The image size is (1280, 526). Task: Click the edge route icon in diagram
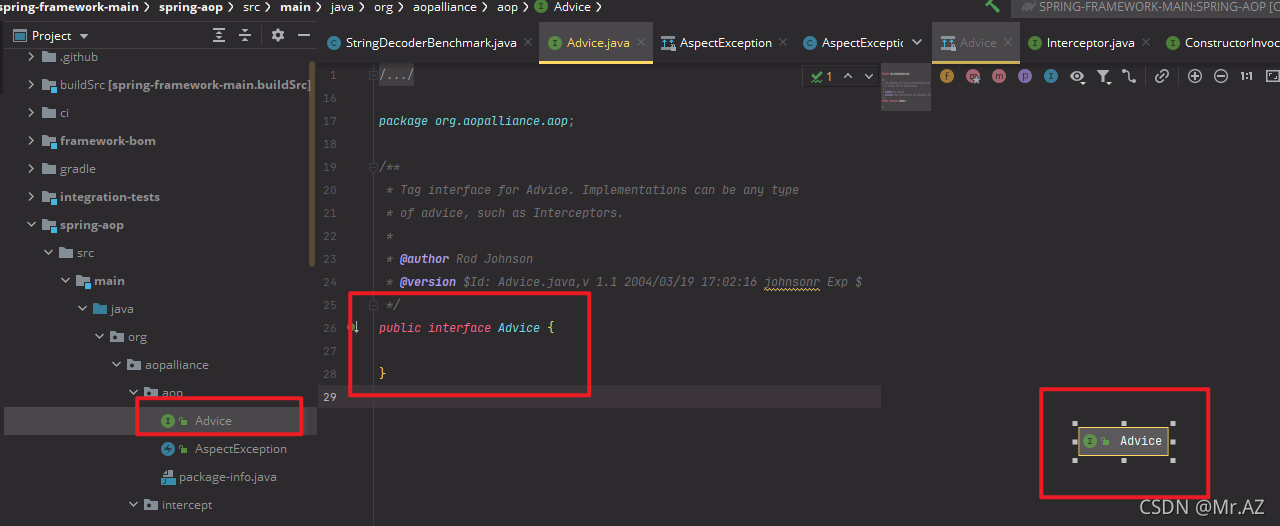pyautogui.click(x=1129, y=76)
